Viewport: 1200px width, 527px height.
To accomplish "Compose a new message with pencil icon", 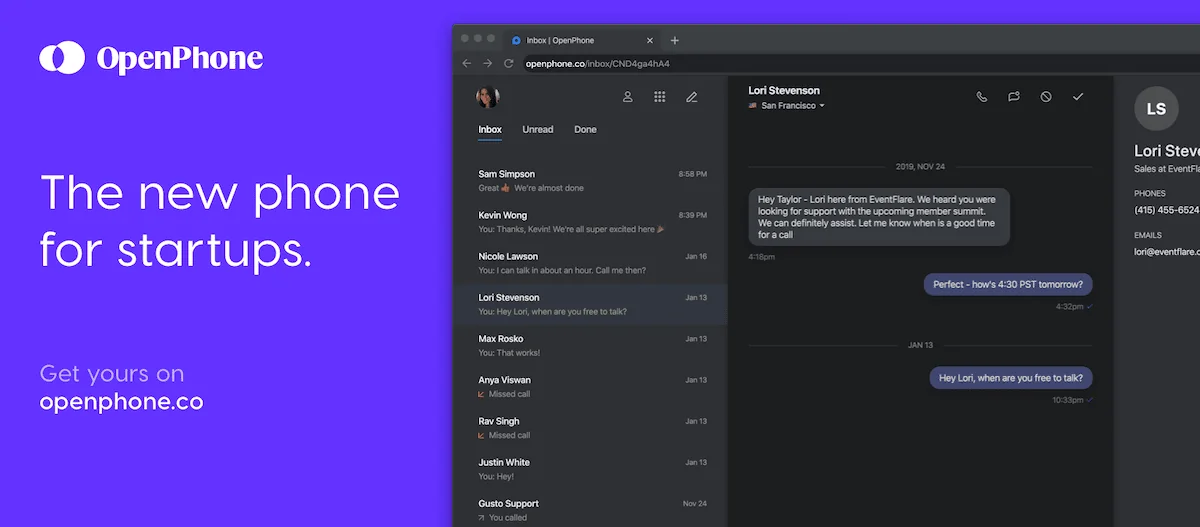I will 691,97.
